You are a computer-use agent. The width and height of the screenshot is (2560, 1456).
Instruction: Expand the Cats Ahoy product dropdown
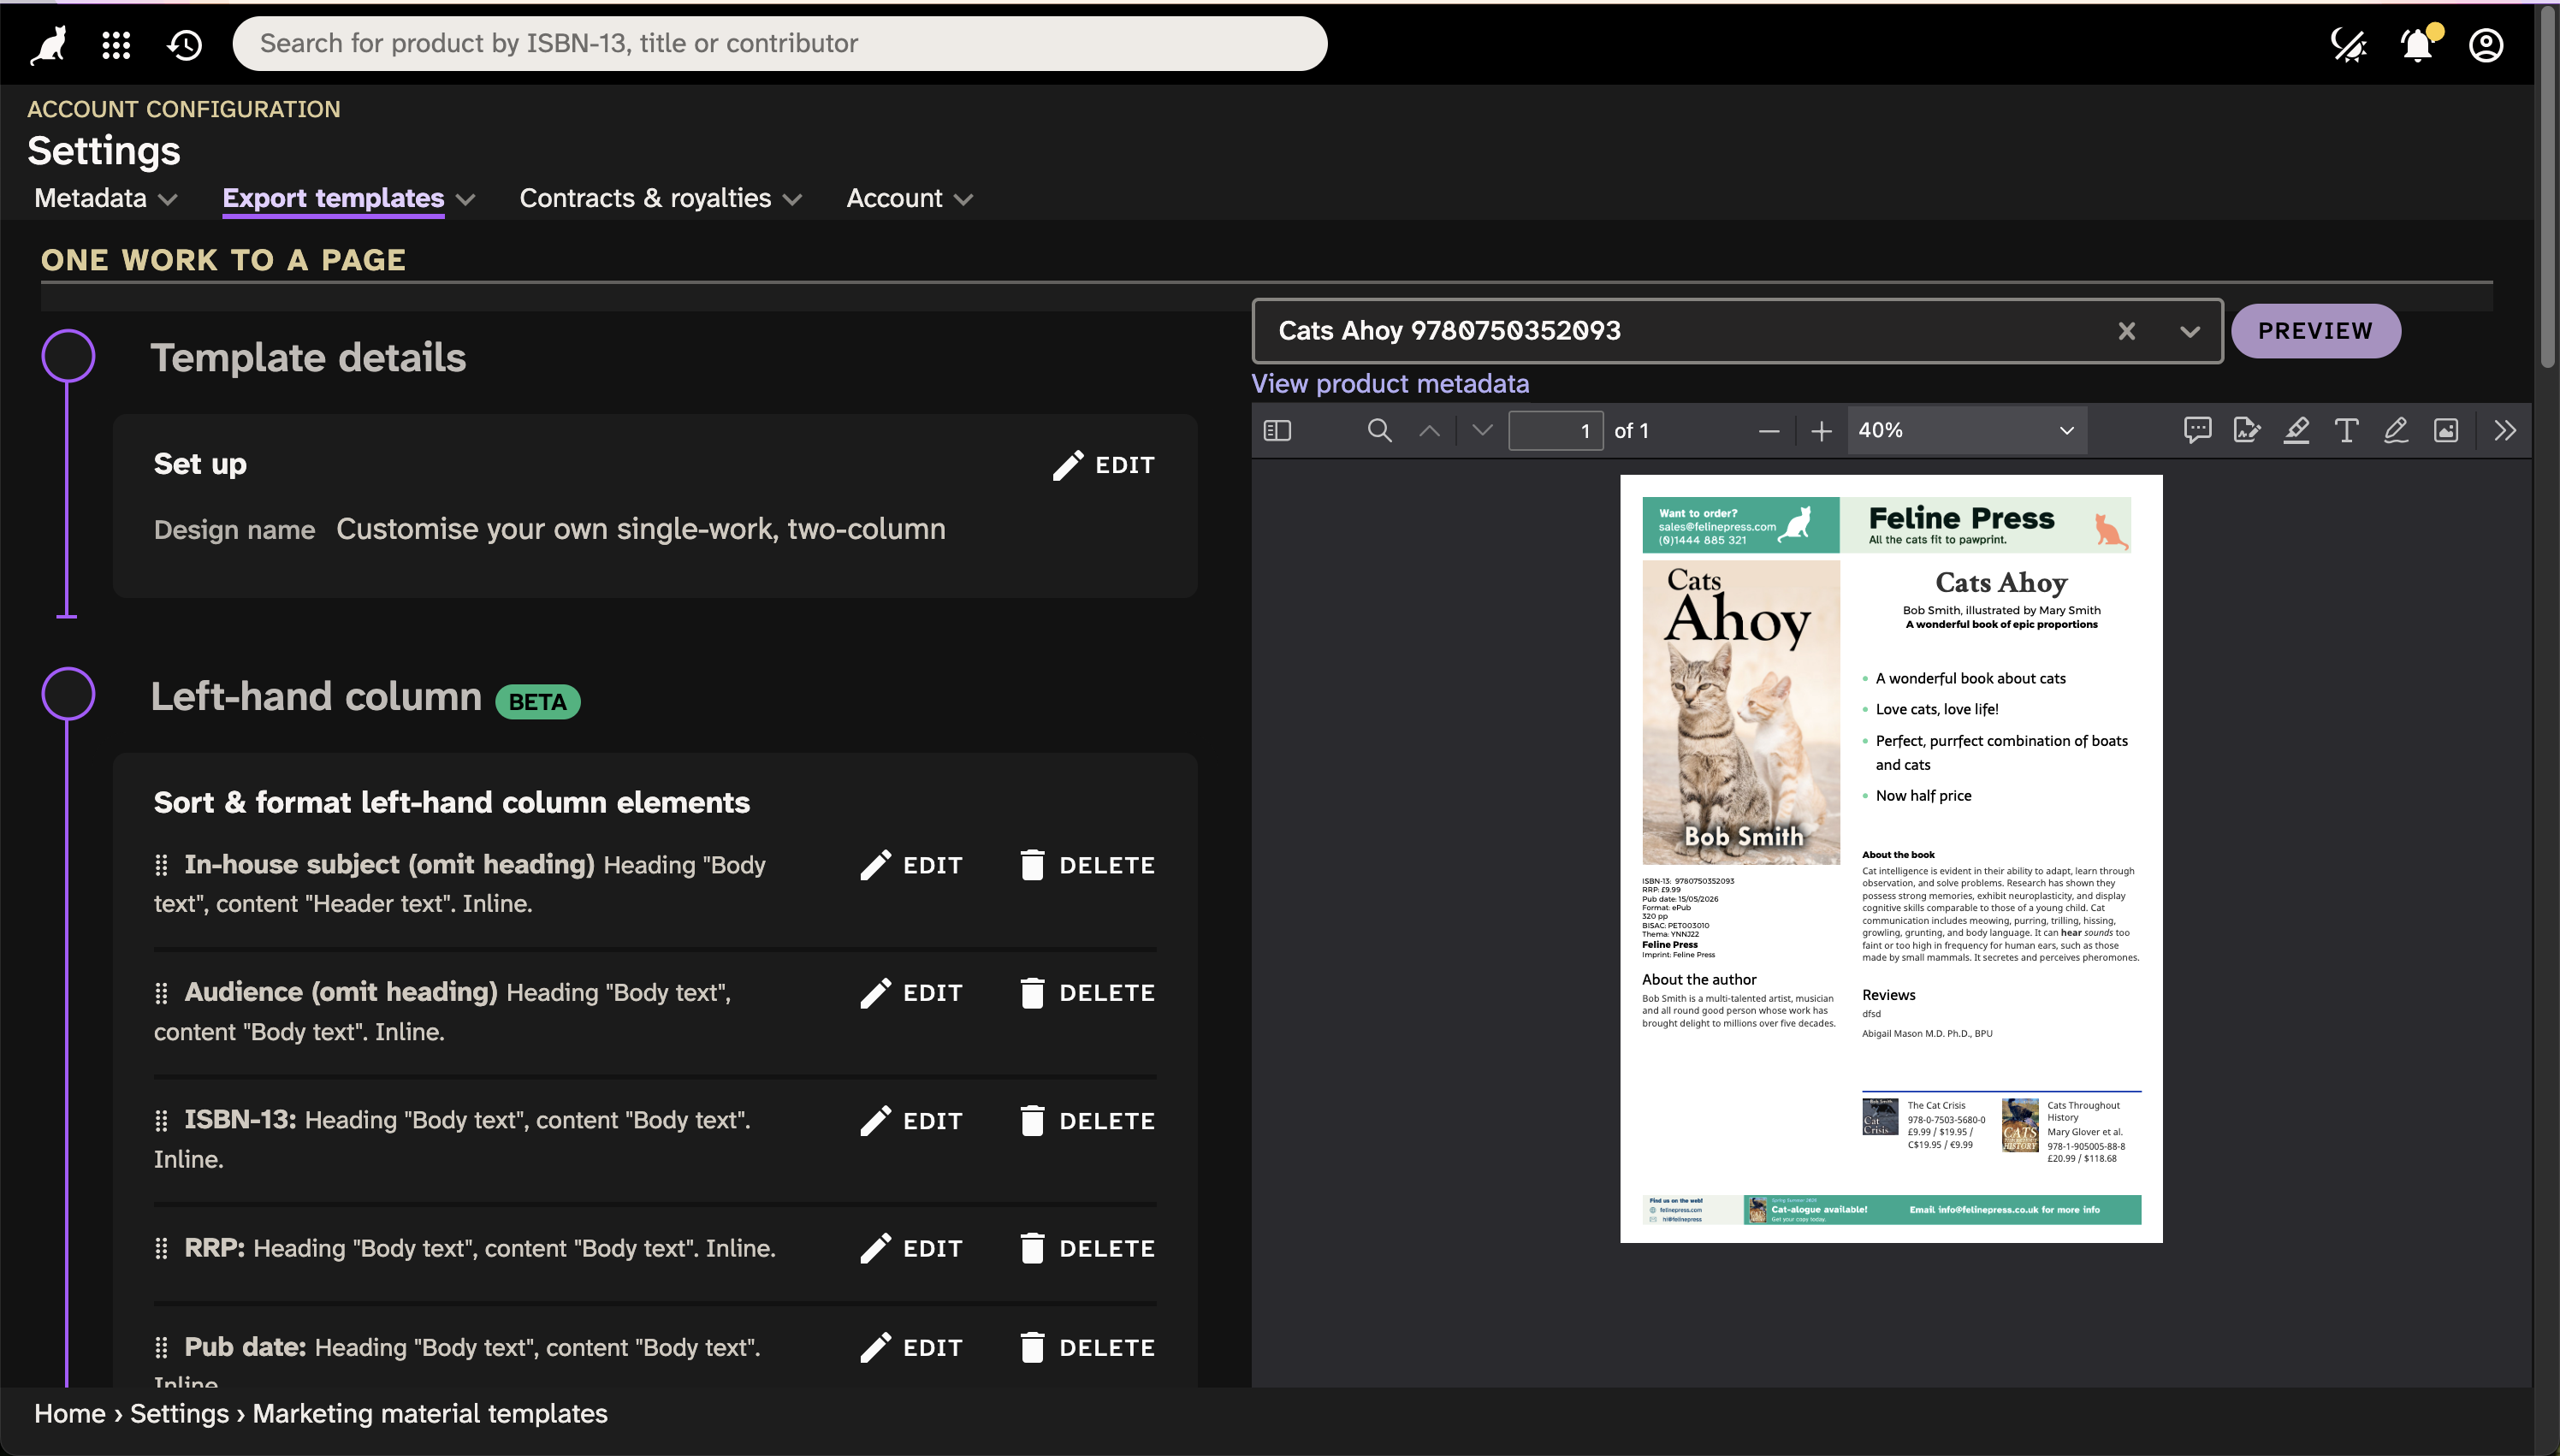(x=2190, y=331)
